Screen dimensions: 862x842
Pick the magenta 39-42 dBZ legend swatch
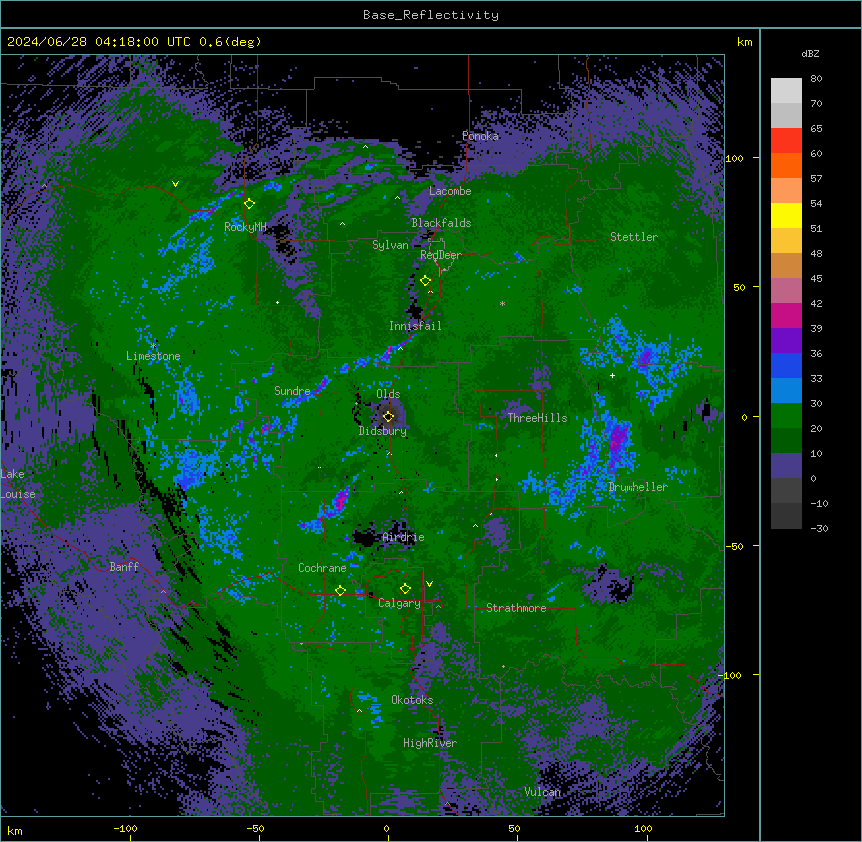pos(786,315)
